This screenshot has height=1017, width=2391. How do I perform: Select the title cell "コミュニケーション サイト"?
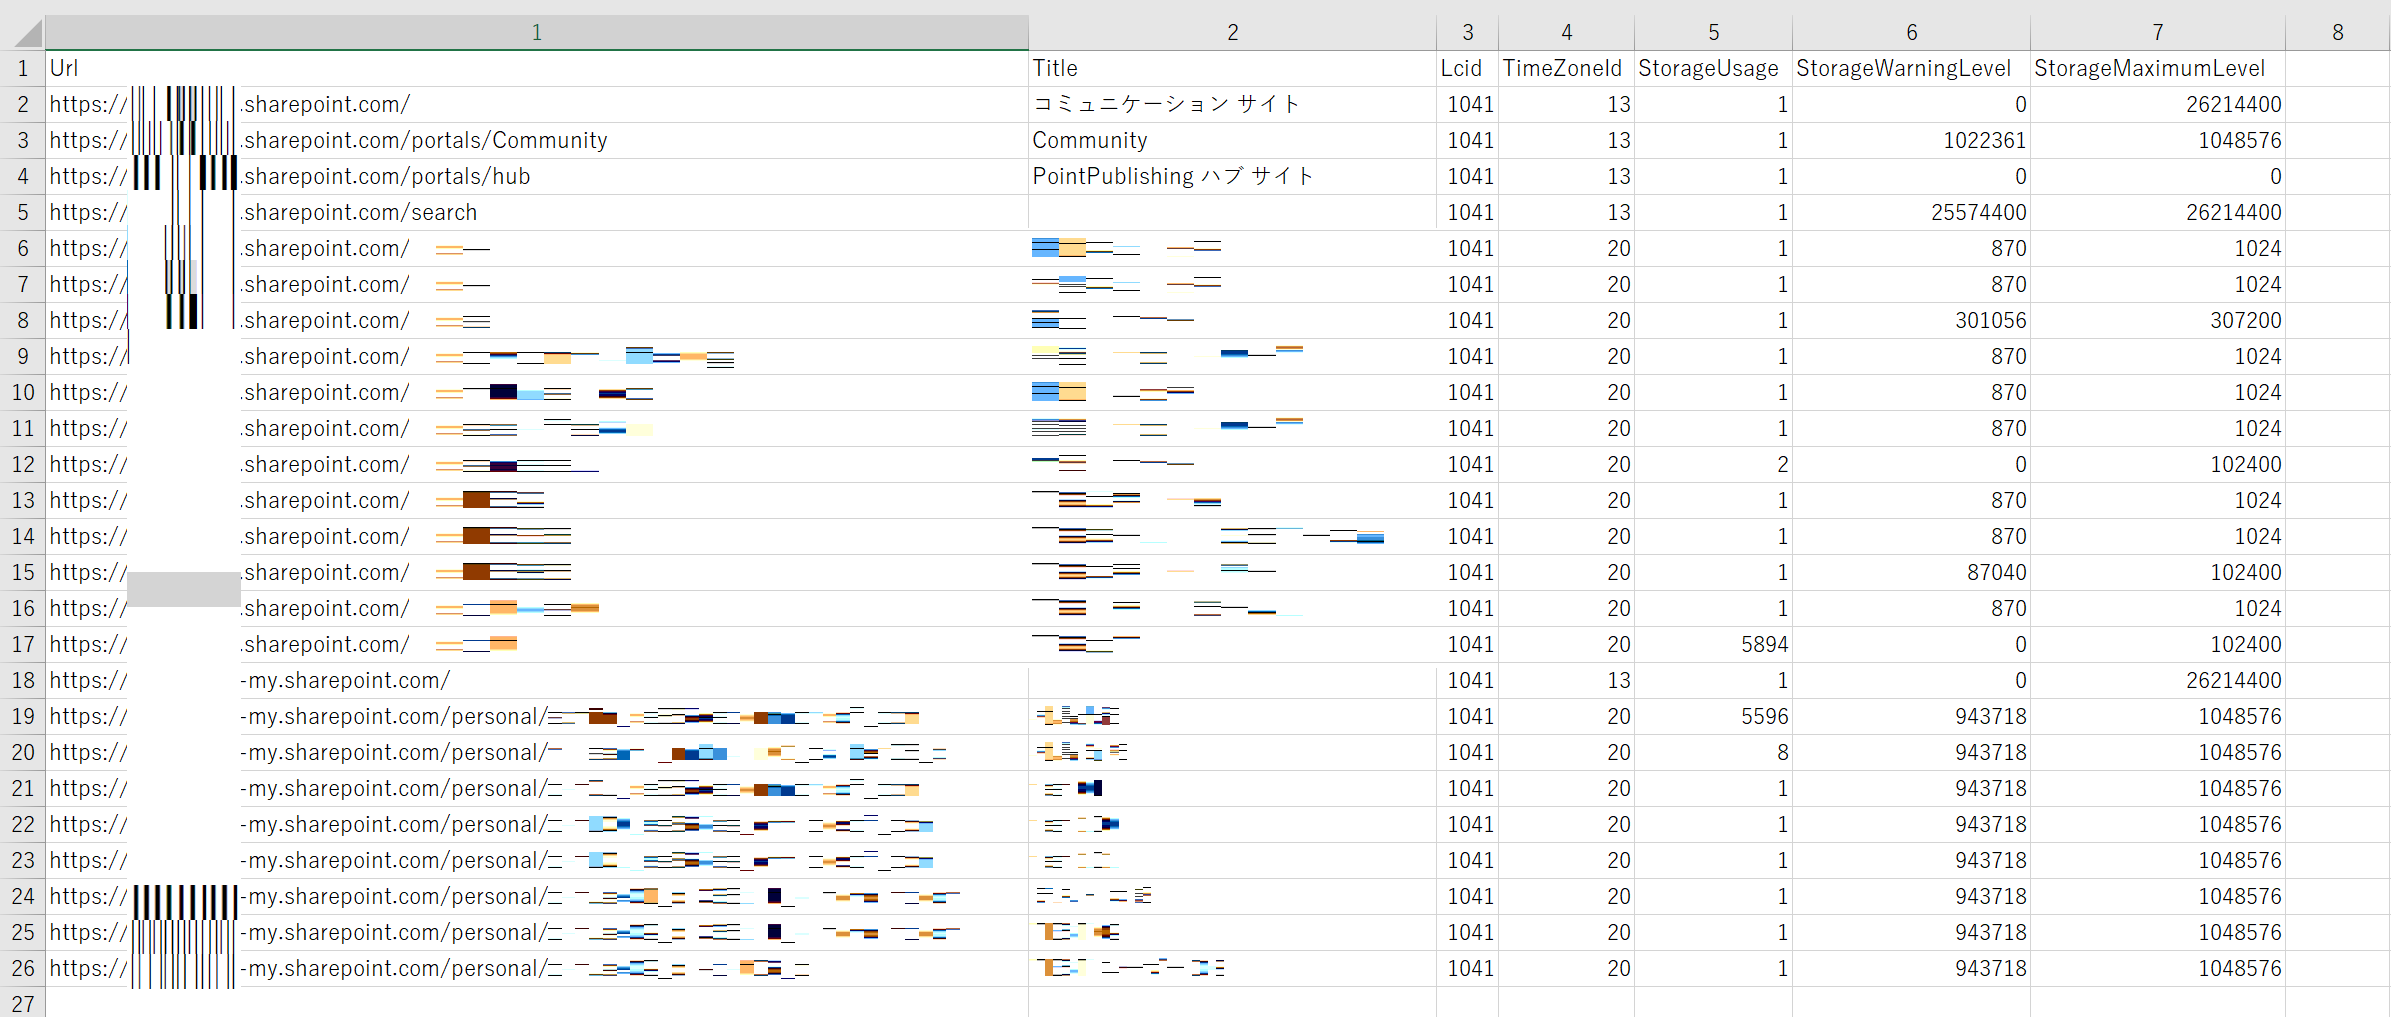click(x=1232, y=104)
